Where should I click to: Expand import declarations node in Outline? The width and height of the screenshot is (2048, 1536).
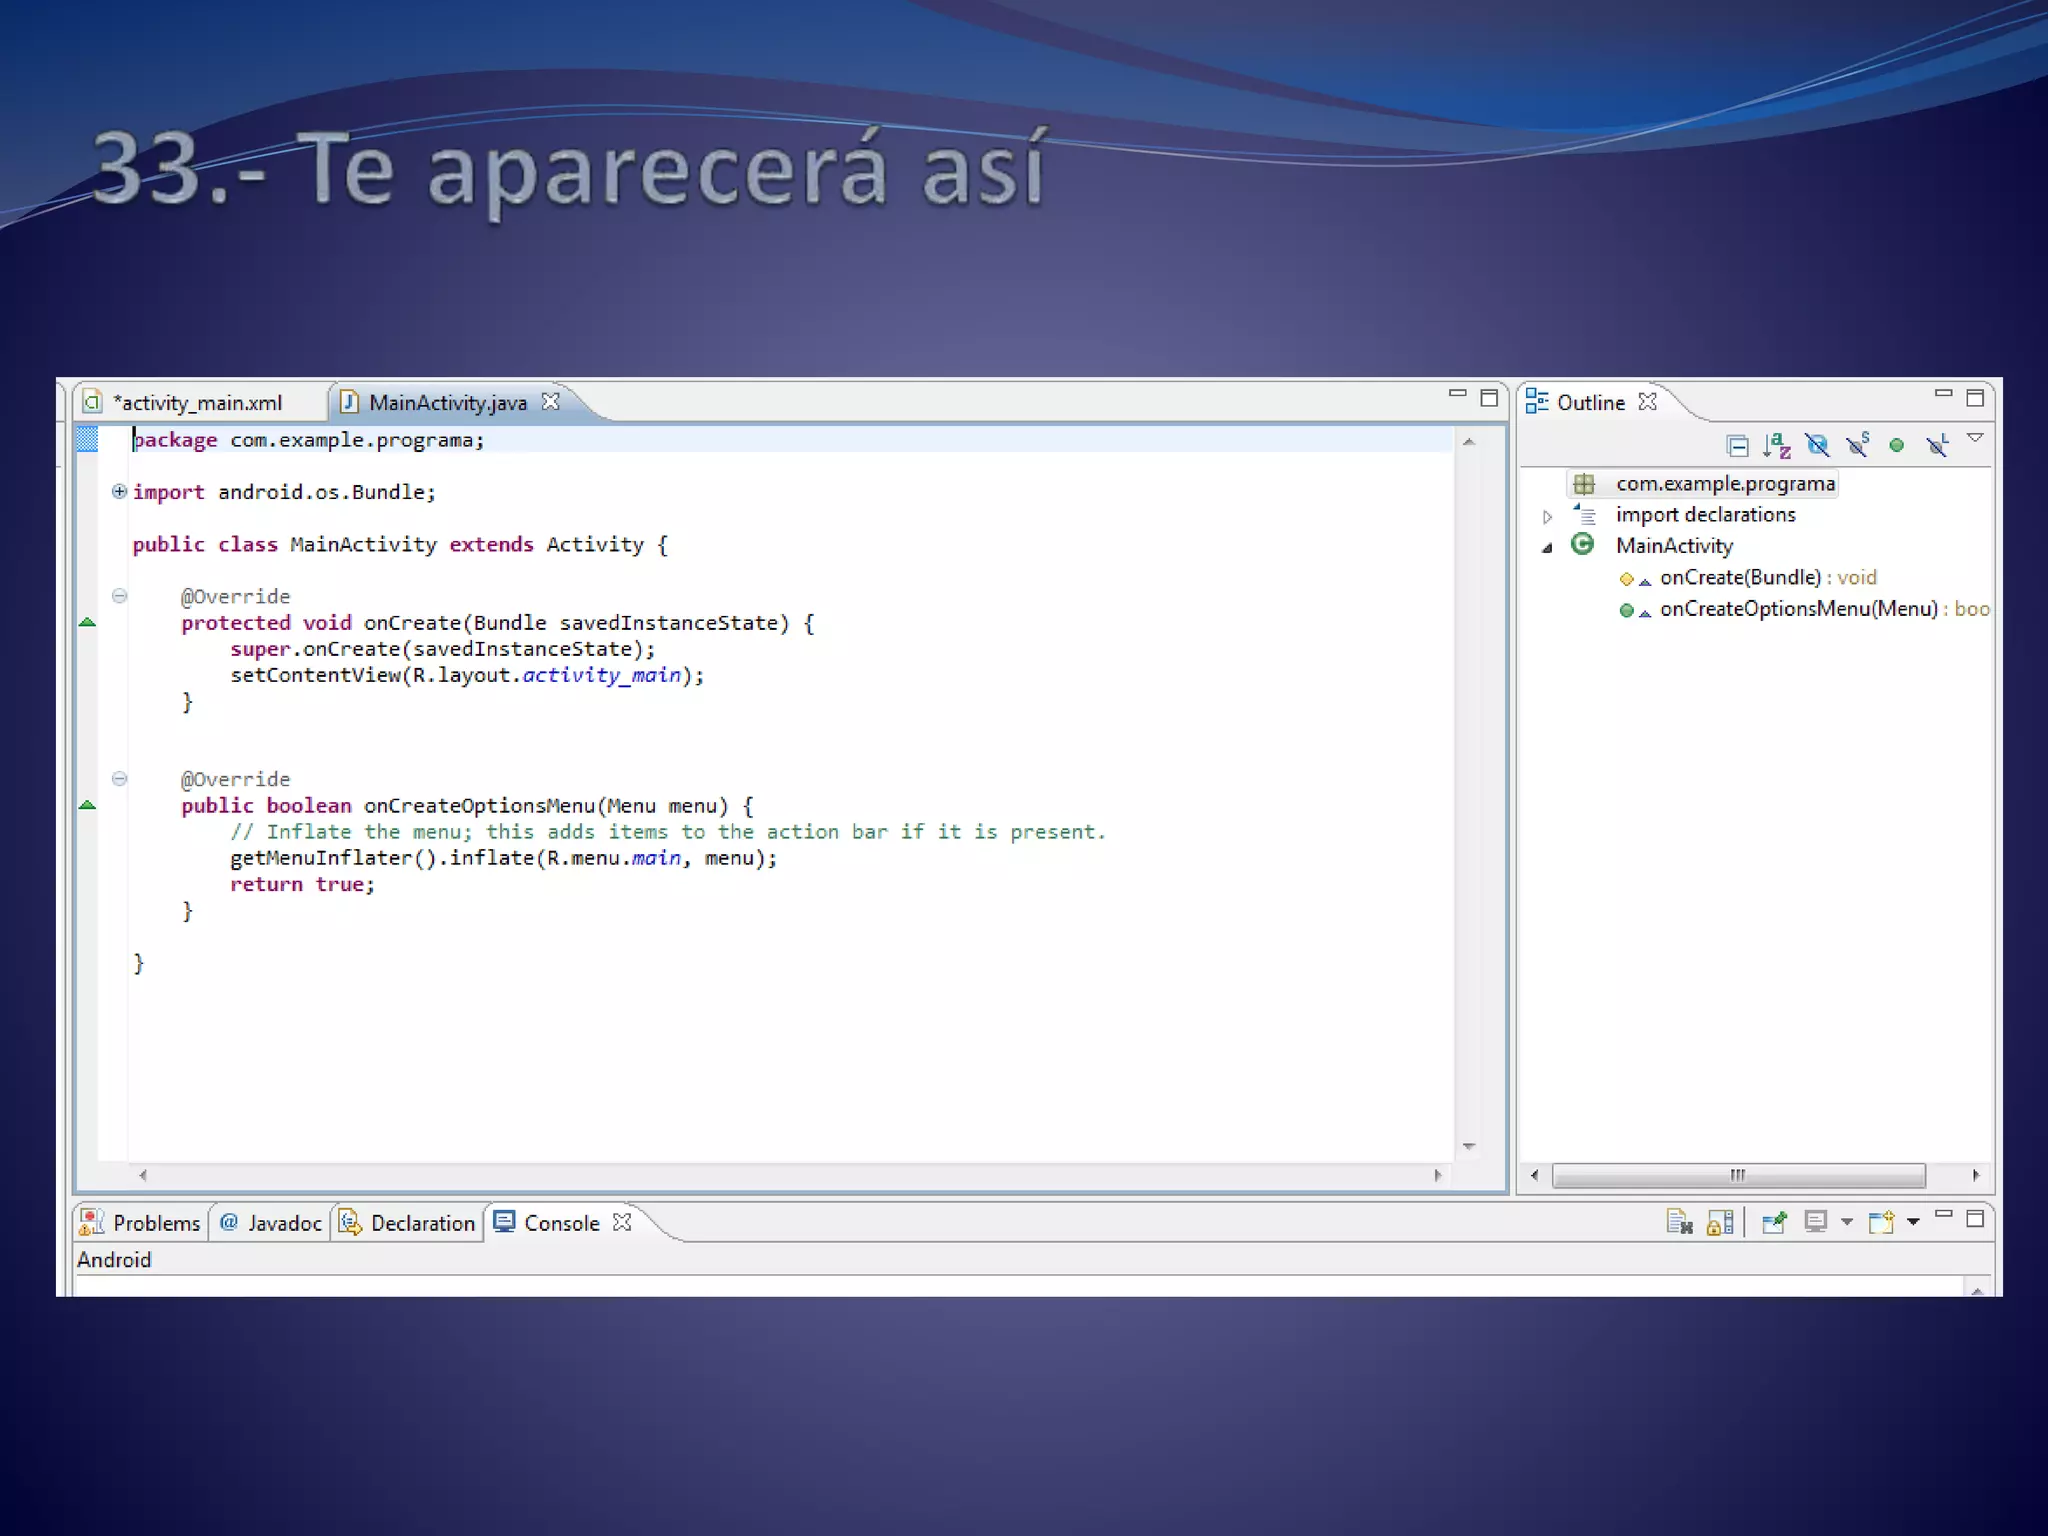[x=1547, y=516]
